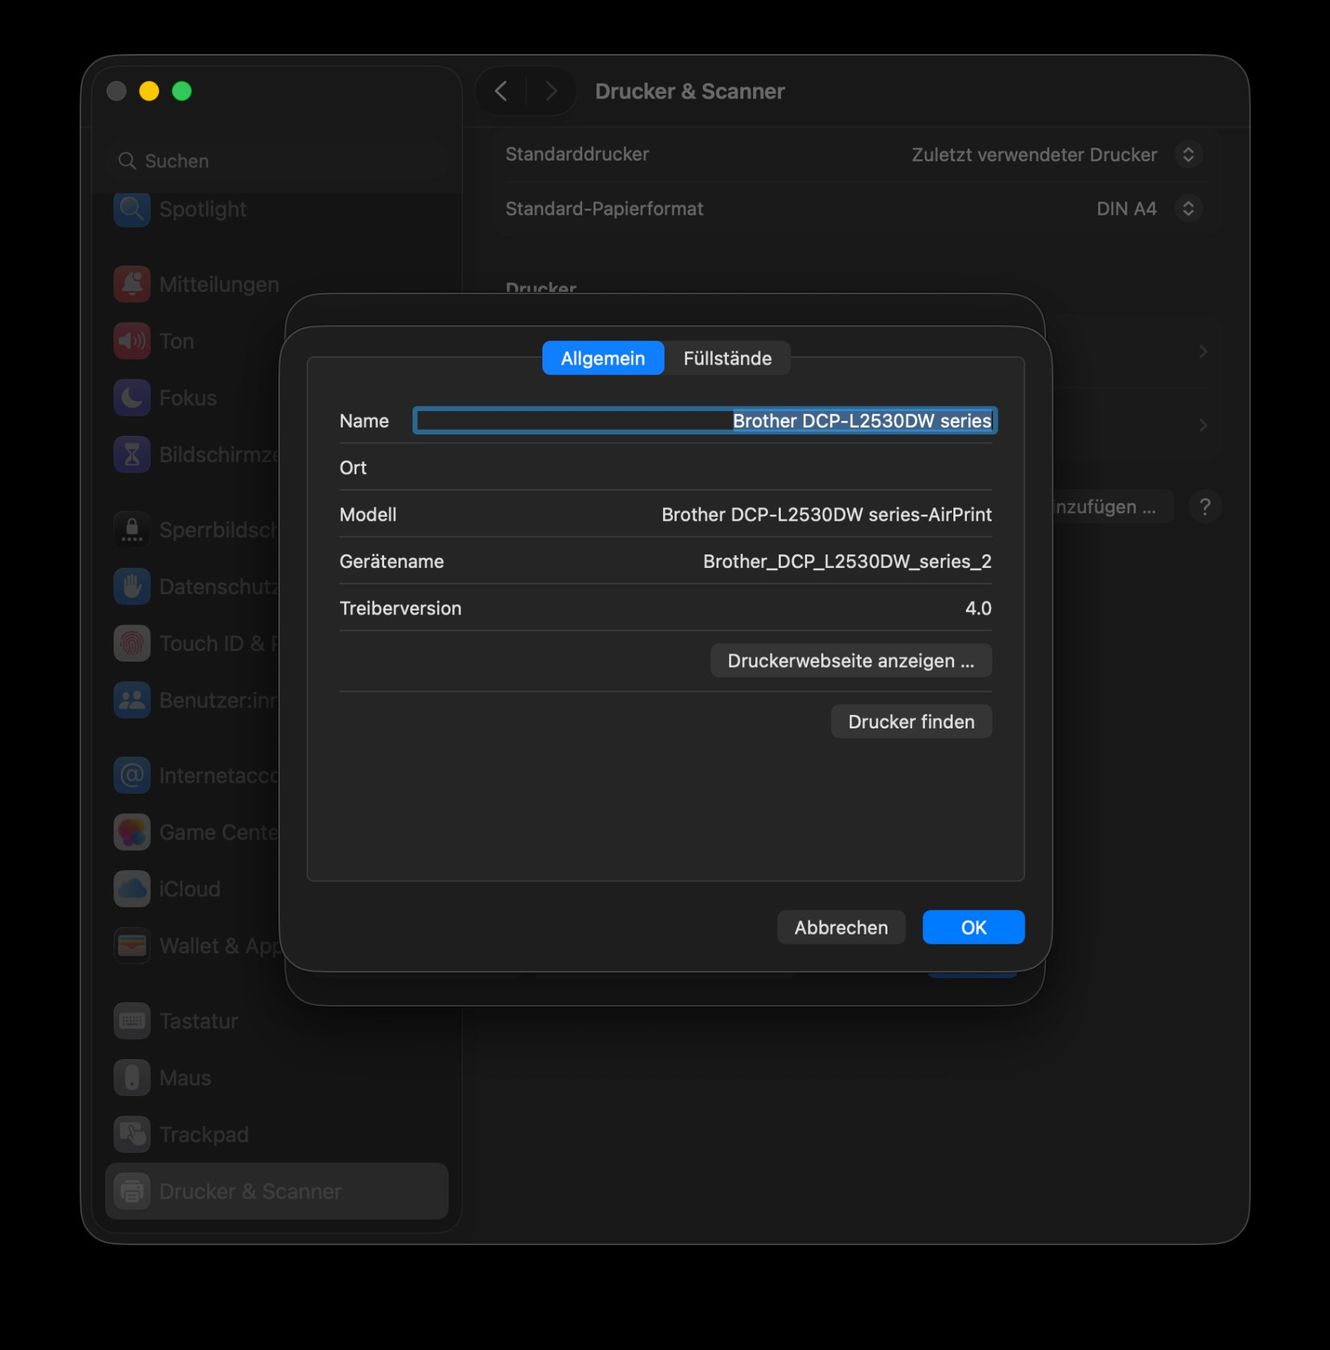Click the green zoom window button
The image size is (1330, 1350).
click(x=182, y=91)
